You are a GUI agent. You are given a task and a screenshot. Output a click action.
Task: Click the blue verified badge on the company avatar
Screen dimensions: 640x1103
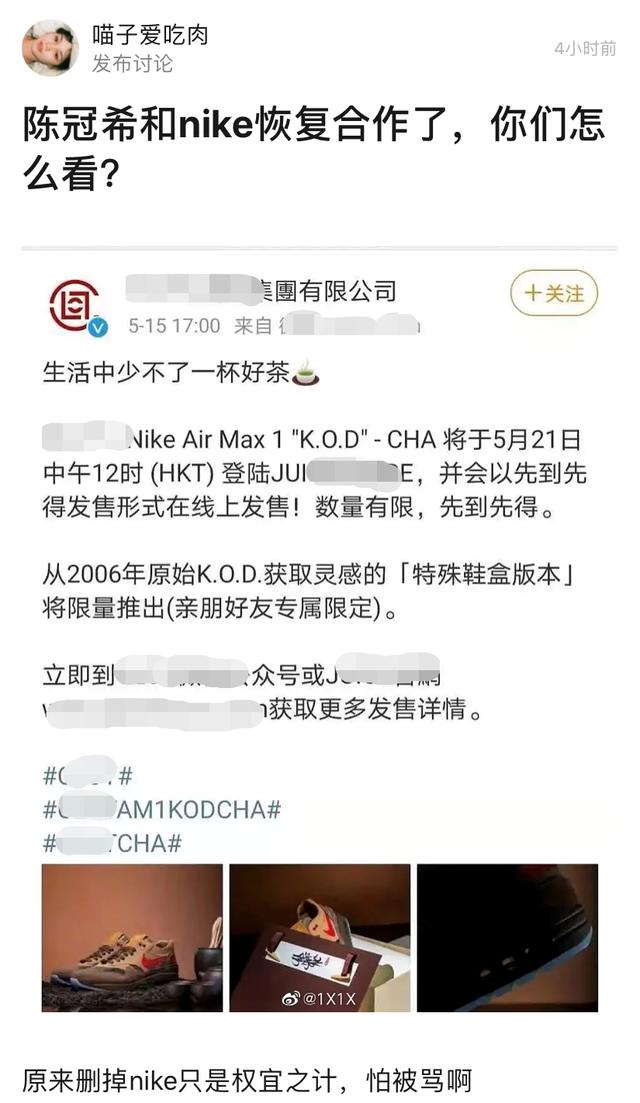(98, 327)
